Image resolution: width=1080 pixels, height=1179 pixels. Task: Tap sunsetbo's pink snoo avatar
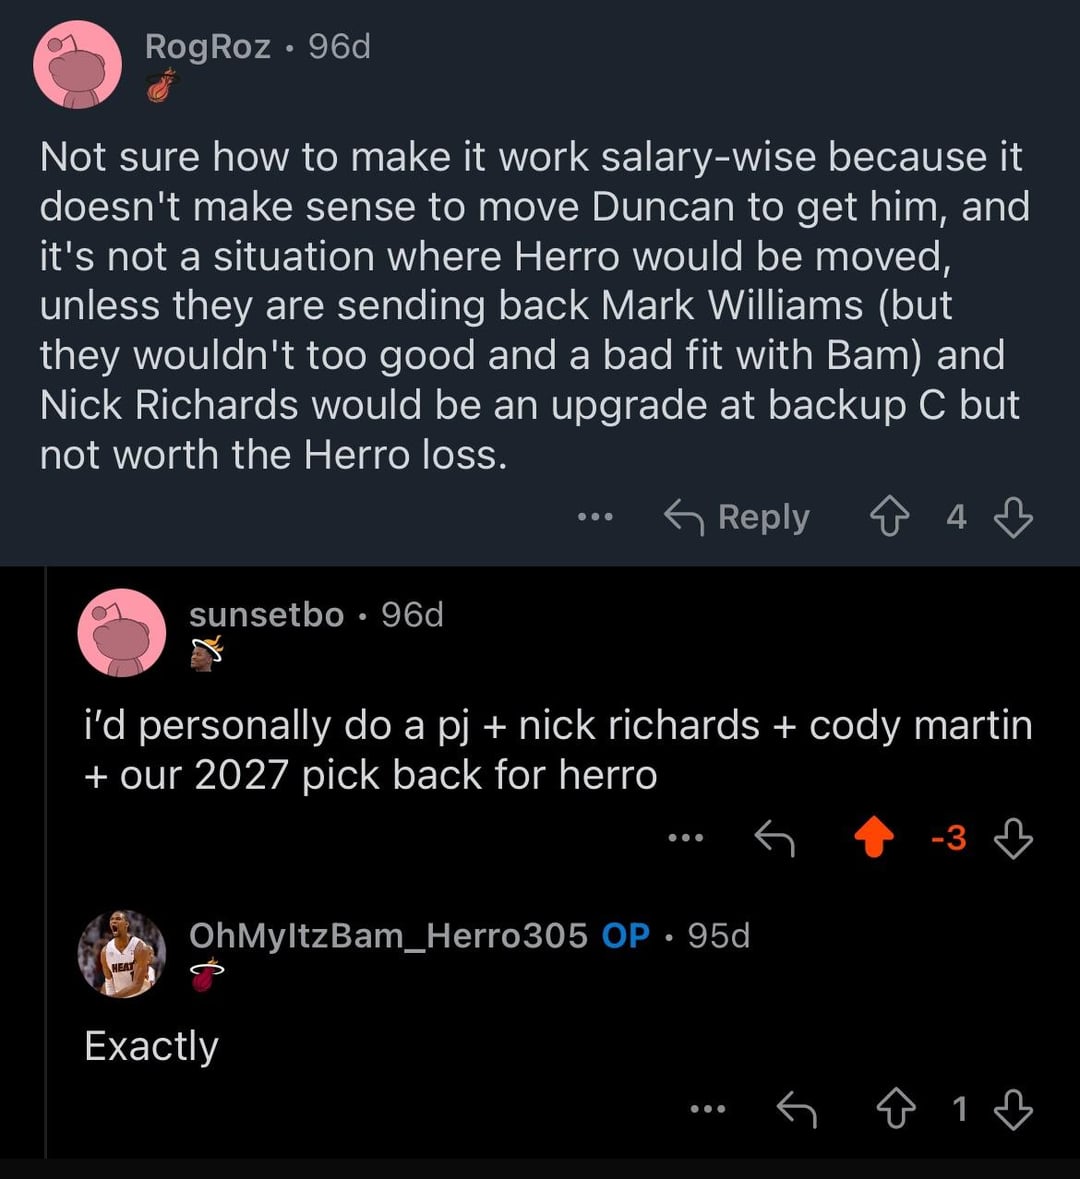tap(121, 632)
